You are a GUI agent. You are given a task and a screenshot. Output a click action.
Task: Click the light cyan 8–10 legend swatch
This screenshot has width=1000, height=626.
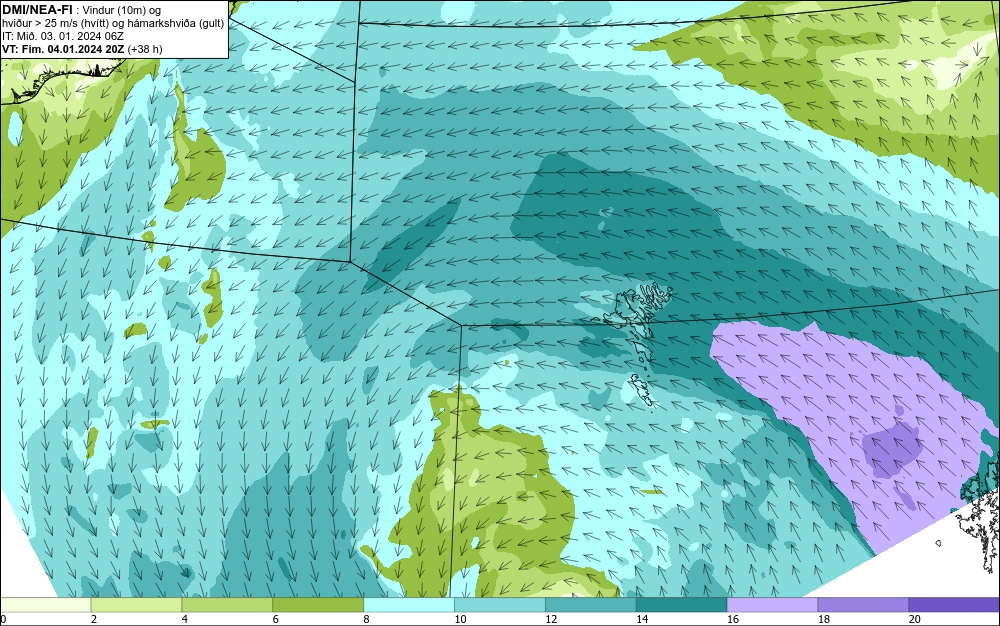coord(409,605)
